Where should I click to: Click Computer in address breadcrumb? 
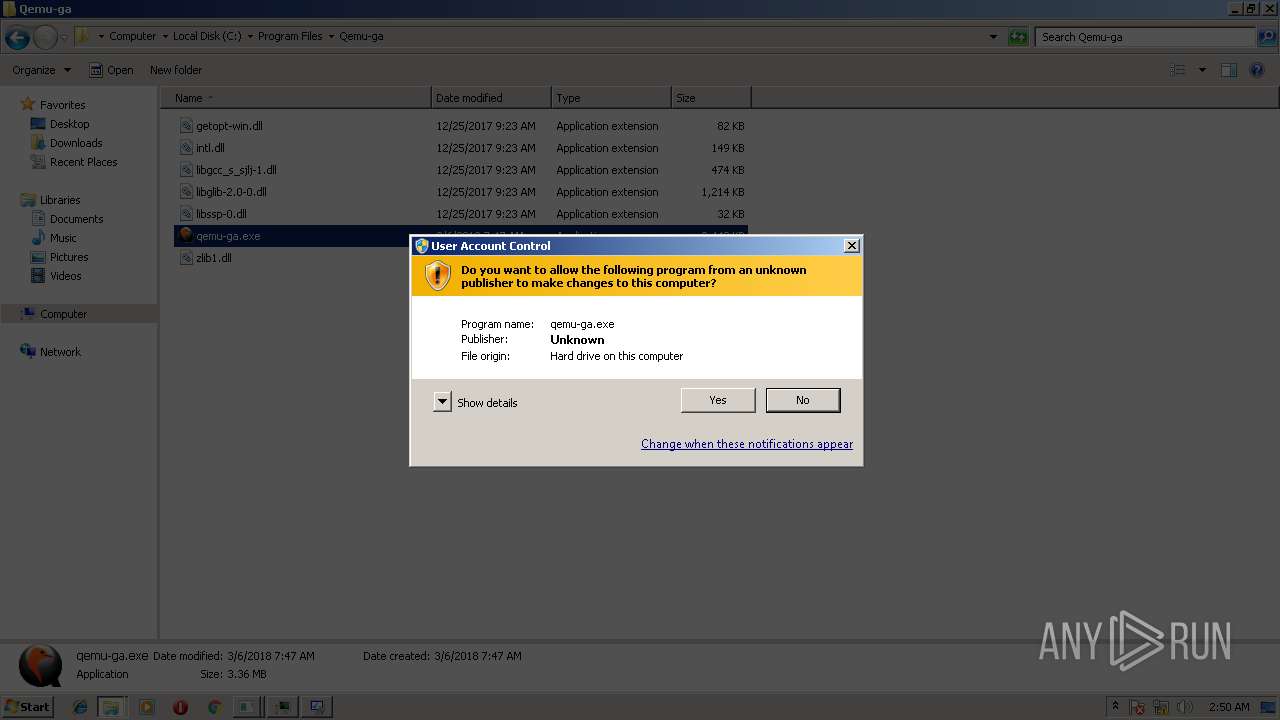pos(133,36)
